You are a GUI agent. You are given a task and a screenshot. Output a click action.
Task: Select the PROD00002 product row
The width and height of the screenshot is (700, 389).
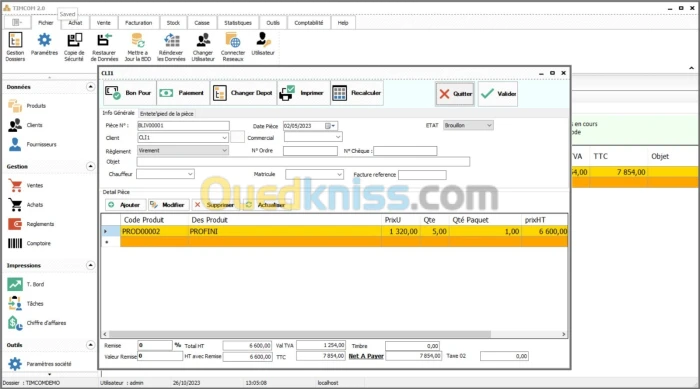tap(334, 231)
